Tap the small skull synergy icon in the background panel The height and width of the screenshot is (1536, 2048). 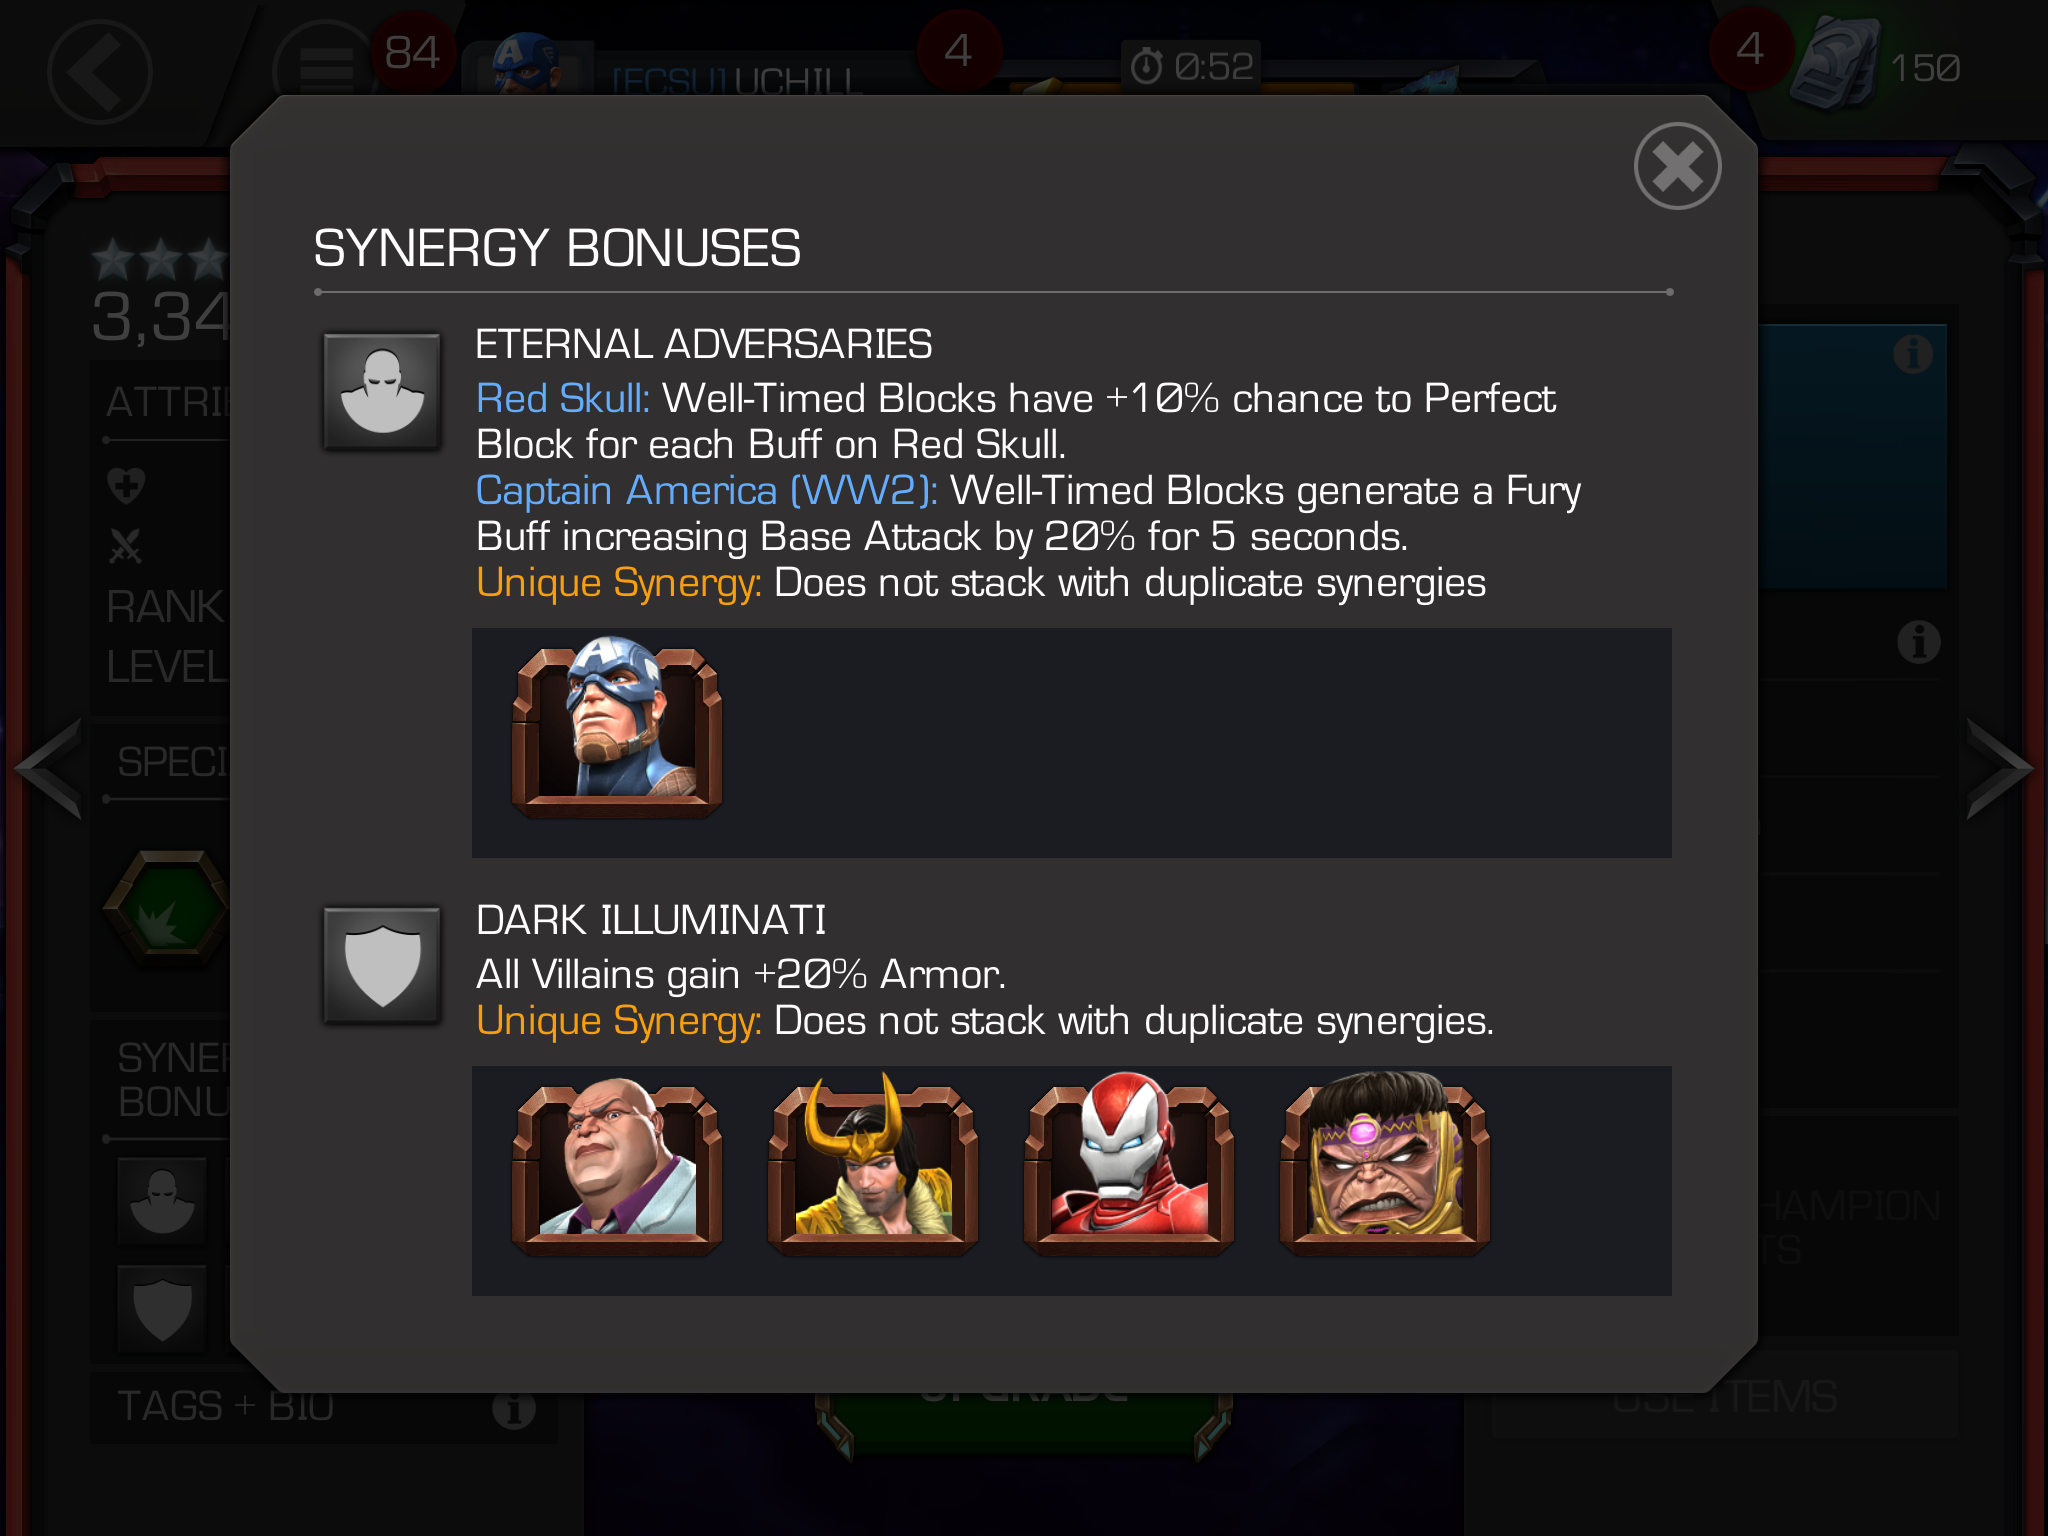162,1200
